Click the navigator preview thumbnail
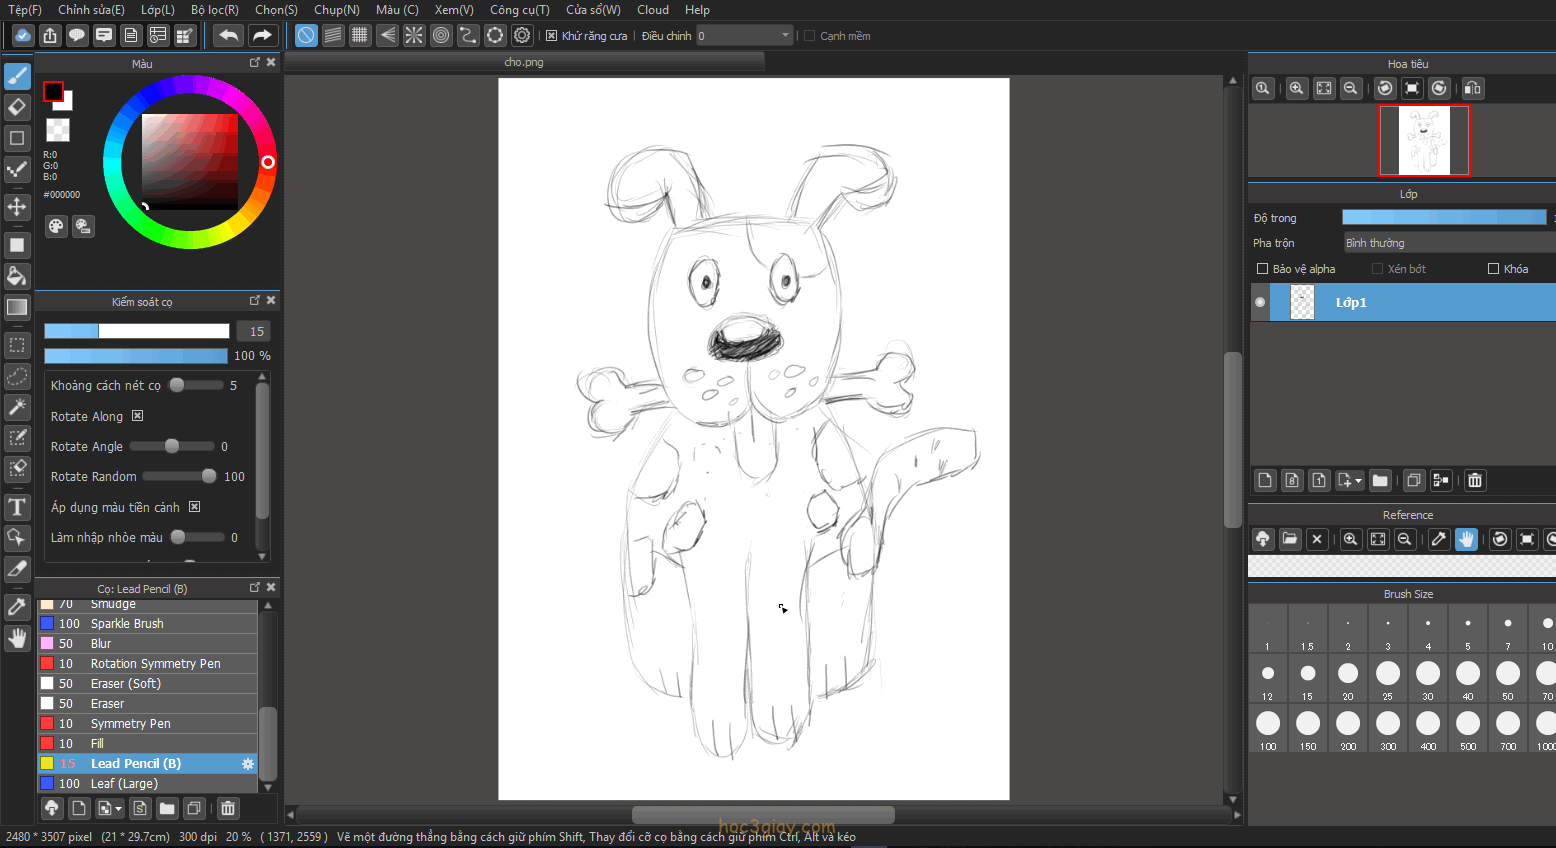1556x848 pixels. pos(1423,141)
